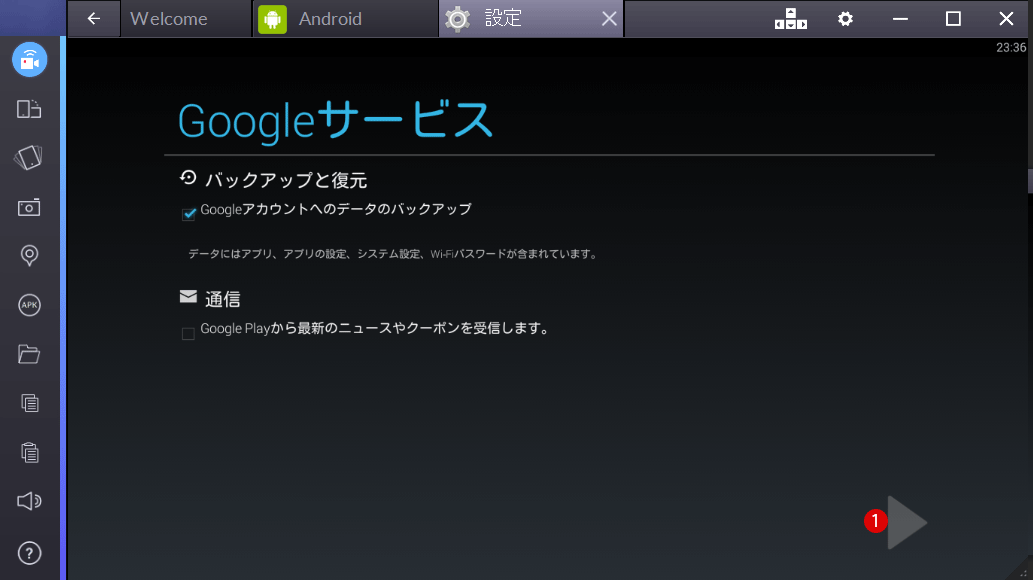Go back using the arrow button

[94, 18]
